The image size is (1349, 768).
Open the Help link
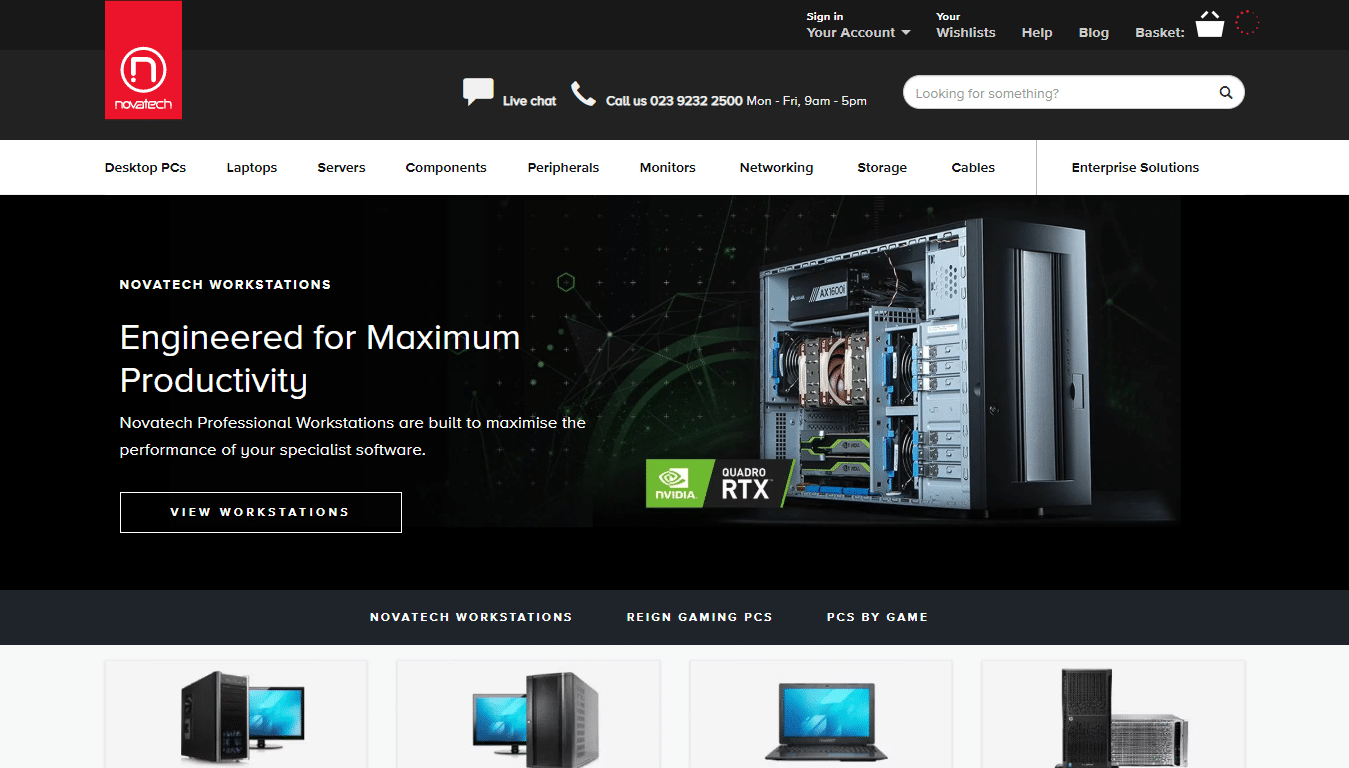[x=1037, y=33]
